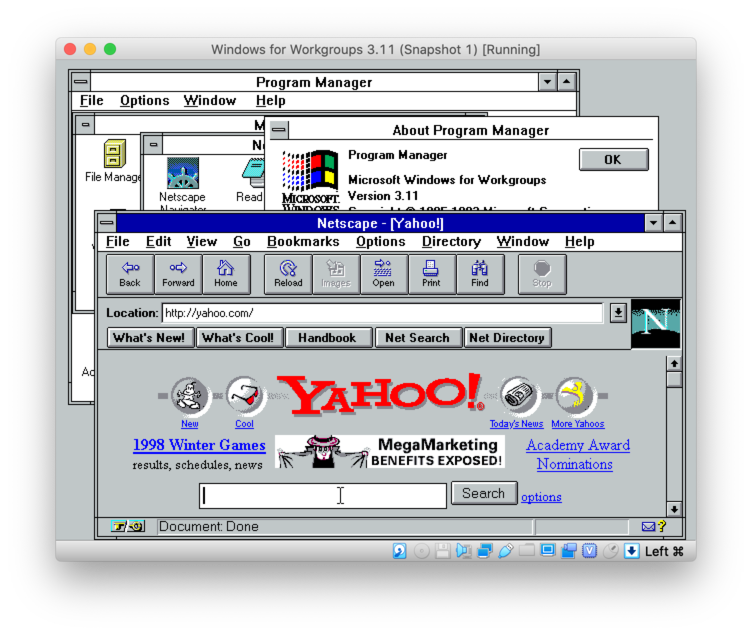The image size is (752, 635).
Task: Click the Images toolbar button
Action: (336, 274)
